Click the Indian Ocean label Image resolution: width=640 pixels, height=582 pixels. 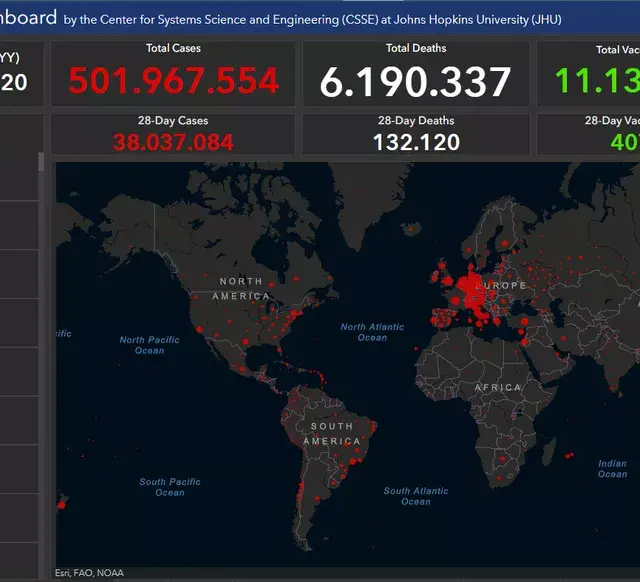pyautogui.click(x=612, y=469)
